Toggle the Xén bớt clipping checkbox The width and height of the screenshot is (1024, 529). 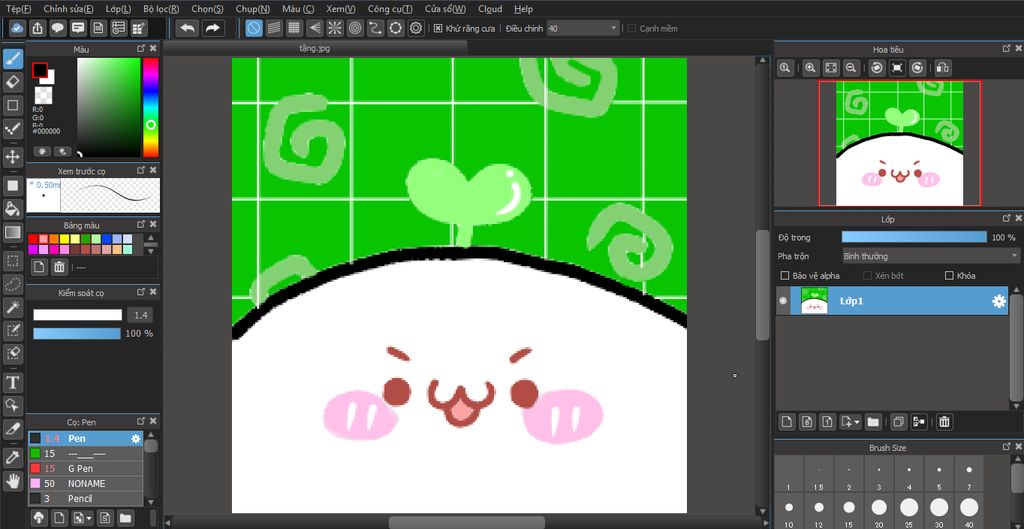click(x=867, y=276)
